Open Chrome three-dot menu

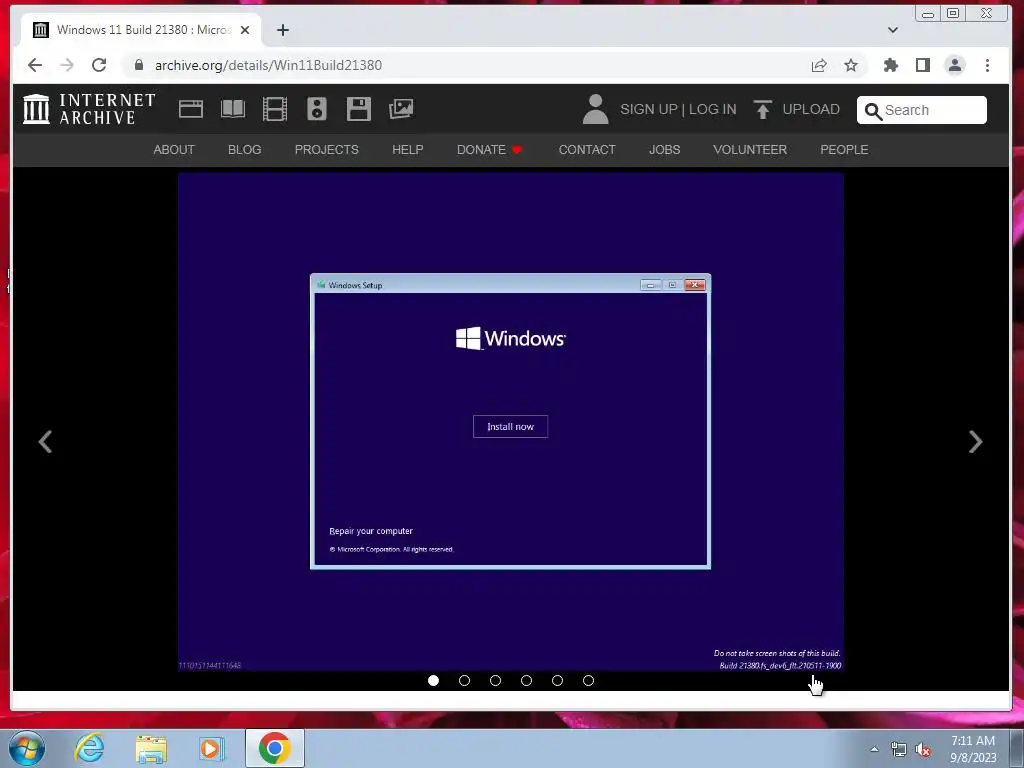[987, 65]
